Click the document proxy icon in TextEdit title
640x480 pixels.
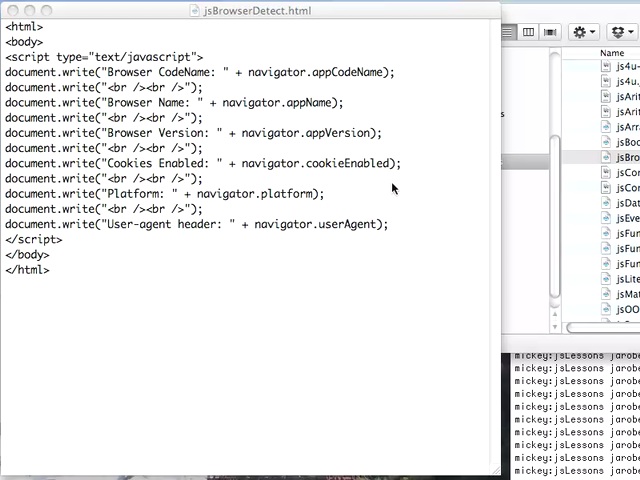click(195, 11)
